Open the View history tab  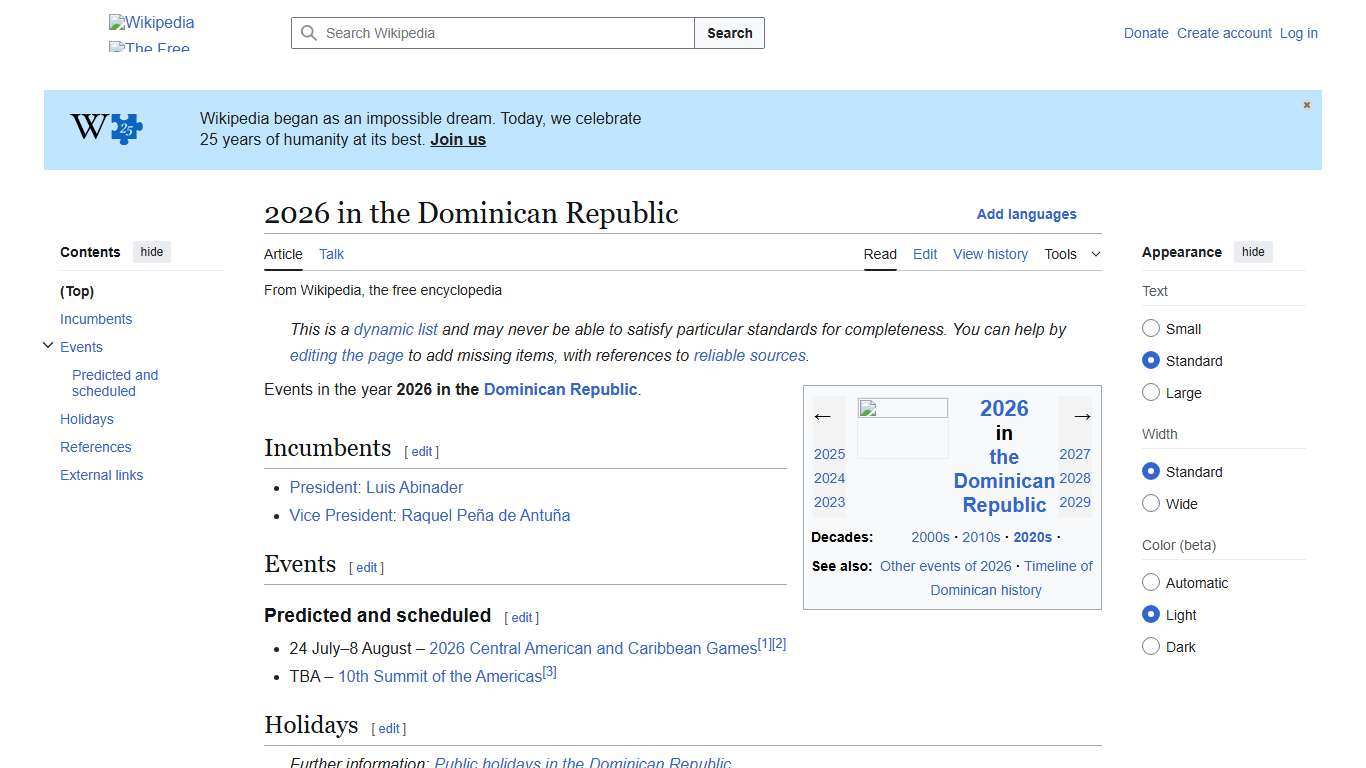tap(990, 254)
